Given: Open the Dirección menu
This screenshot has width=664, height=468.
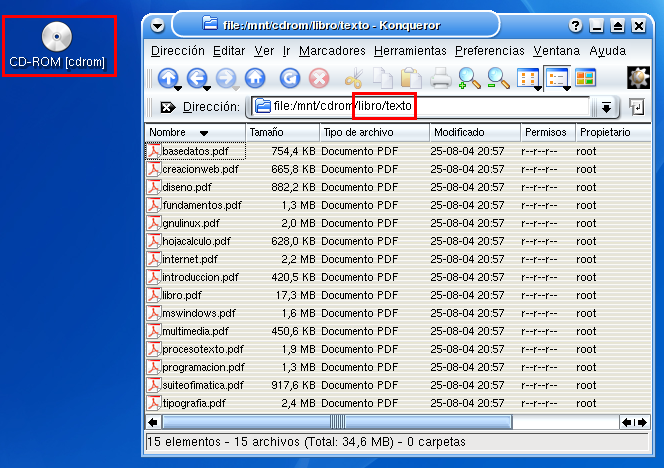Looking at the screenshot, I should click(x=178, y=51).
